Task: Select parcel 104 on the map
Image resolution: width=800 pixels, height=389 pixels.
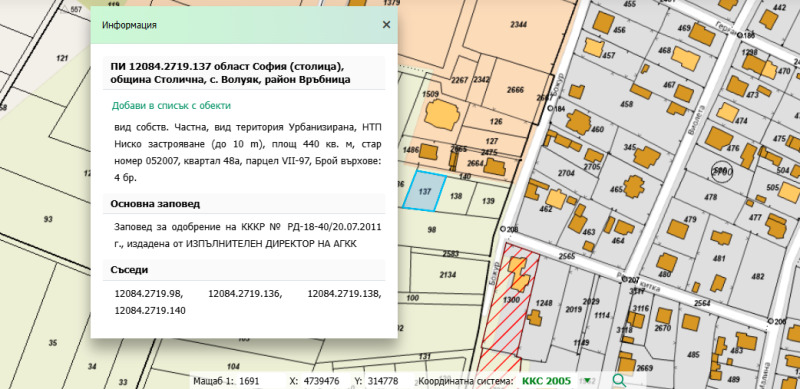Action: 233,367
